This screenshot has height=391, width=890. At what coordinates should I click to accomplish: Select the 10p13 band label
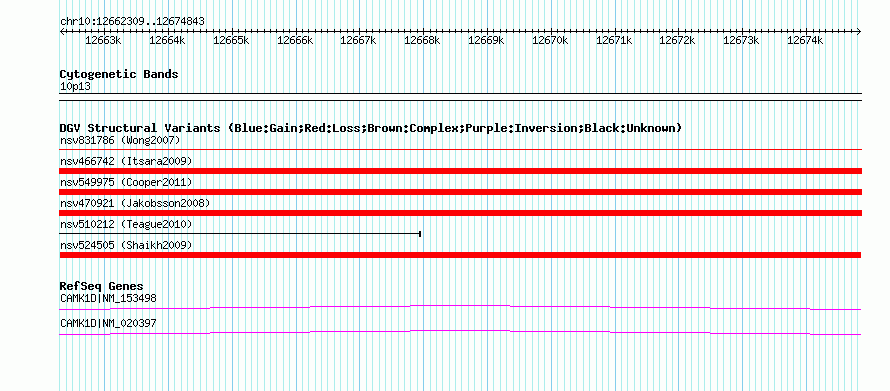point(75,87)
